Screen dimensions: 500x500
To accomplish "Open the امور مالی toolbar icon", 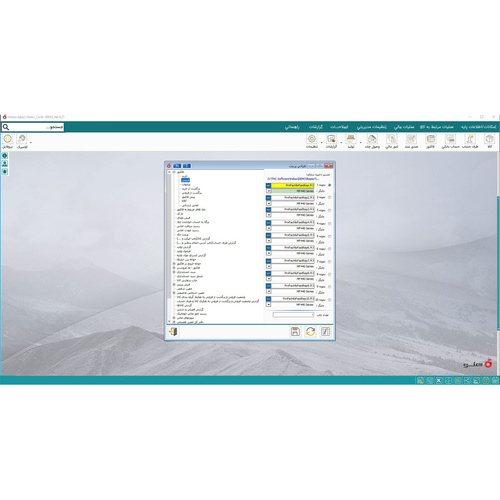I will pos(392,139).
